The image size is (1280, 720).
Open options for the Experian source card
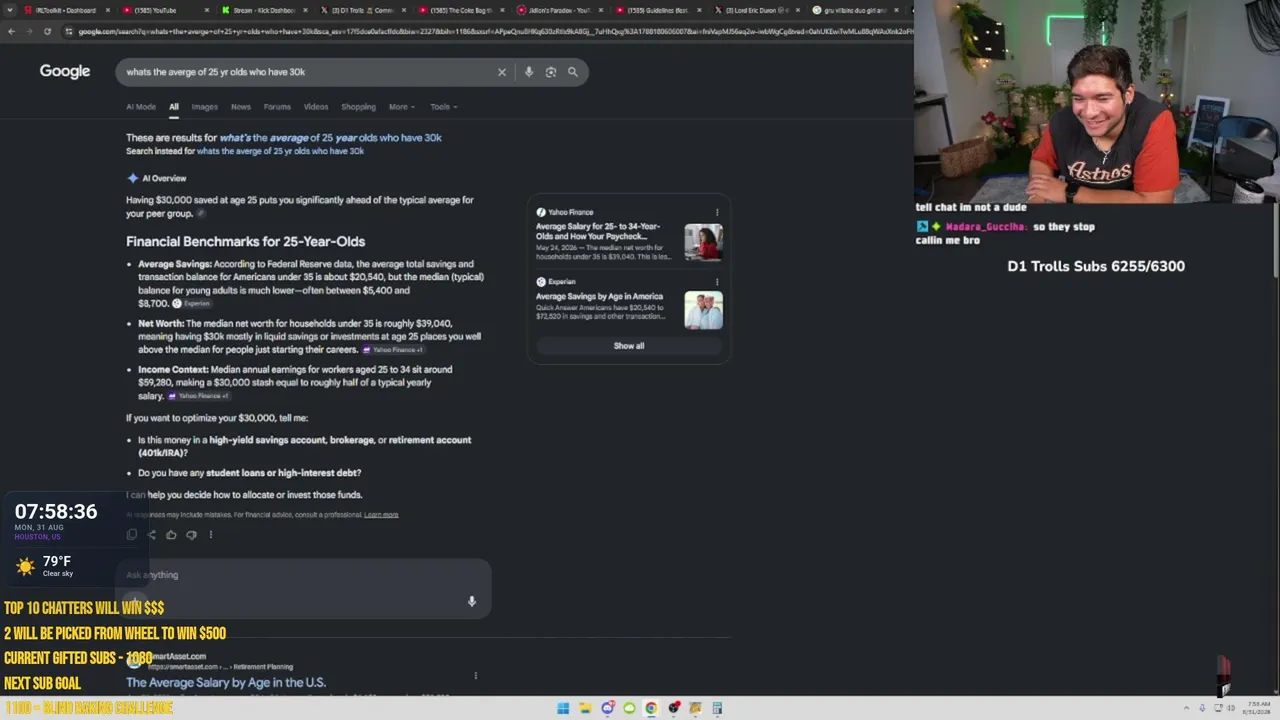(x=717, y=282)
